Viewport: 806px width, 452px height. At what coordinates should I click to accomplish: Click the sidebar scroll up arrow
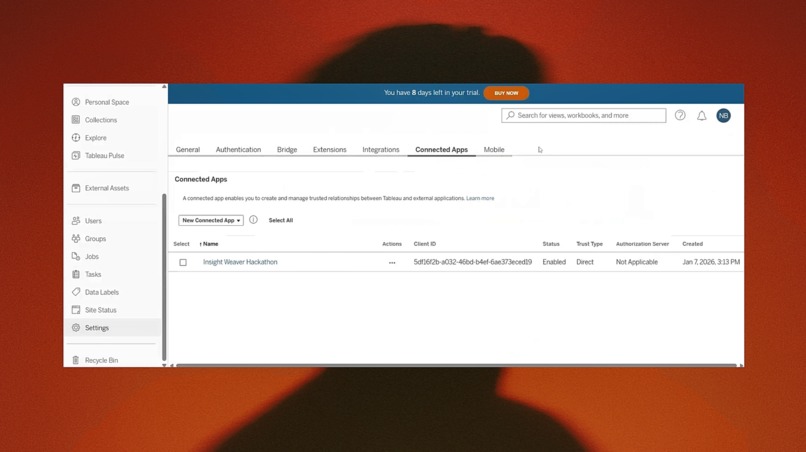click(x=164, y=87)
